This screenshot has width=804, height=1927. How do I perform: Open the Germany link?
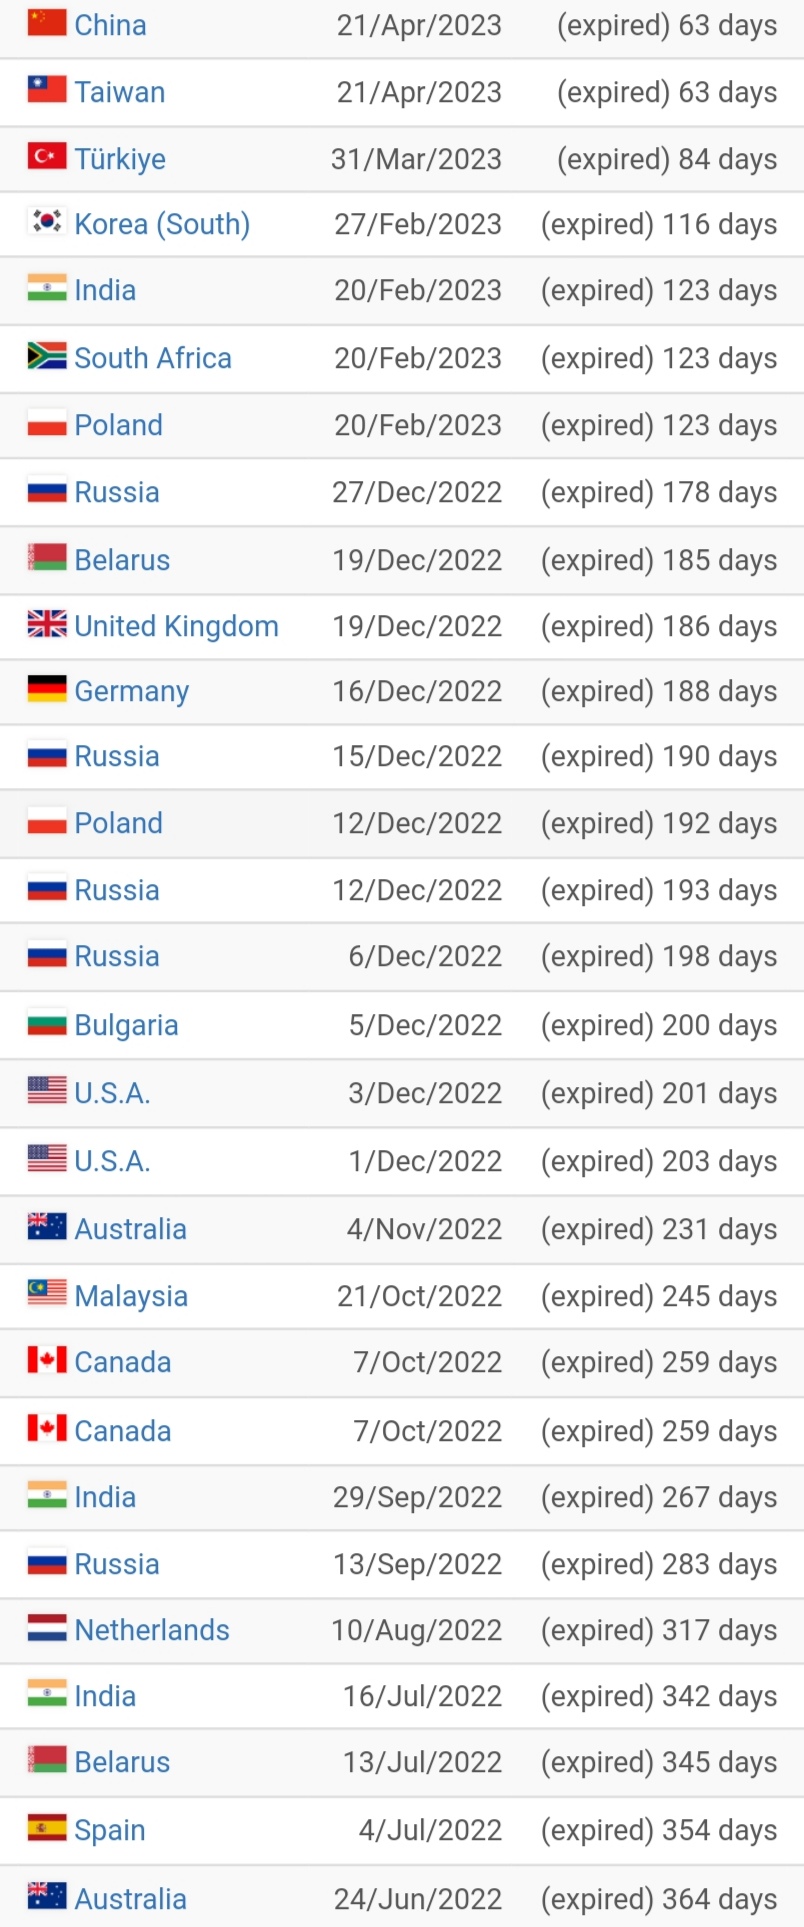click(x=131, y=691)
